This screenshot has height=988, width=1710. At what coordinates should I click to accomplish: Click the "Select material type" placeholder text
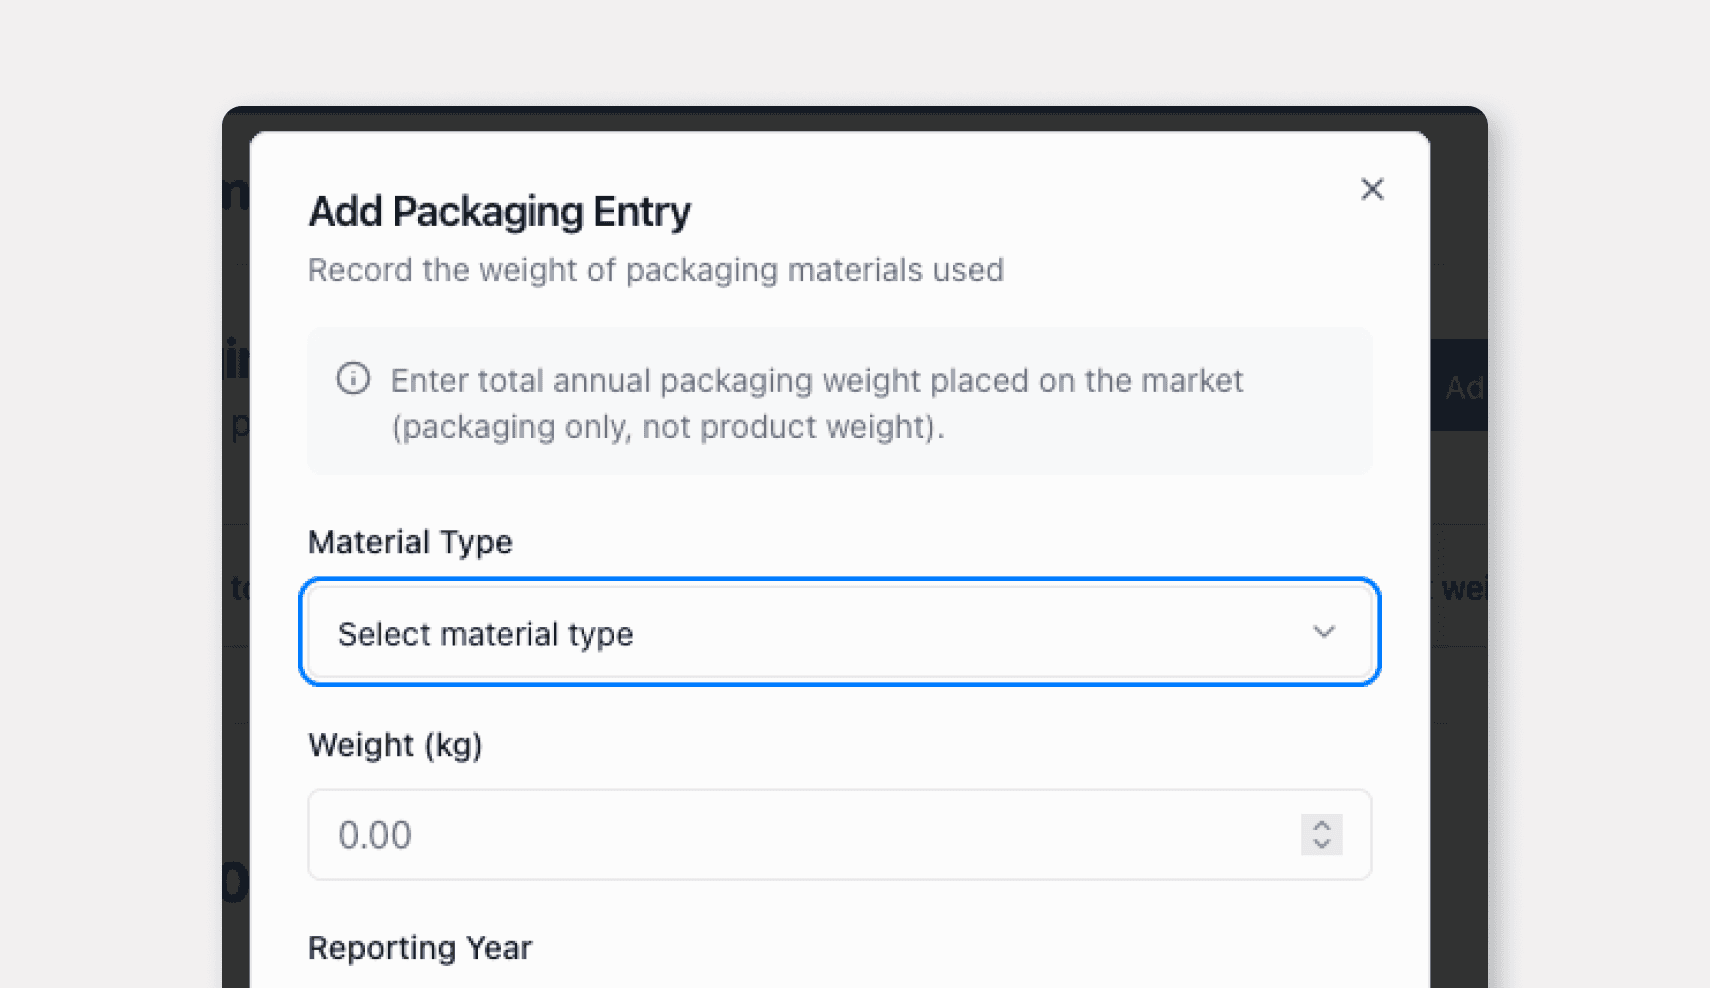click(x=486, y=634)
